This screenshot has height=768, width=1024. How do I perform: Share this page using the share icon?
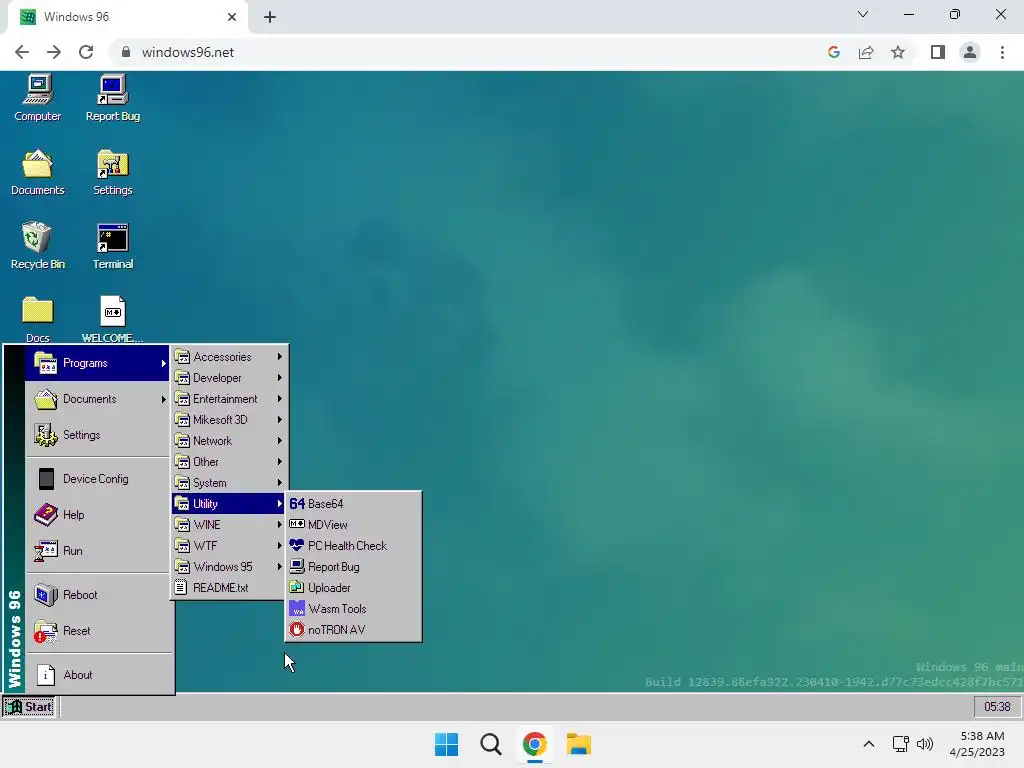tap(866, 52)
